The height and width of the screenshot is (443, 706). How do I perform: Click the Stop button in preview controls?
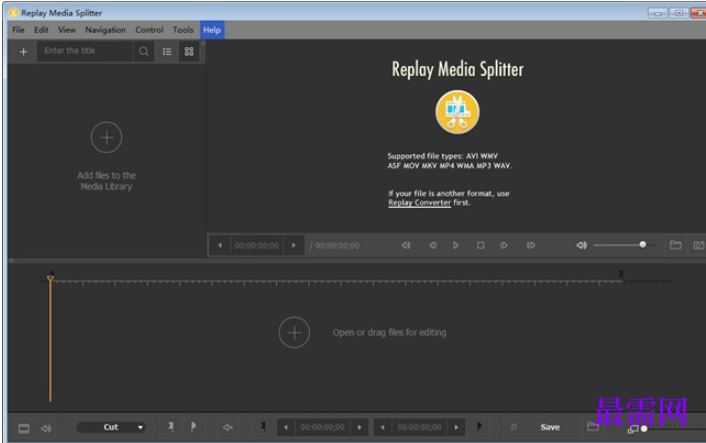tap(480, 245)
